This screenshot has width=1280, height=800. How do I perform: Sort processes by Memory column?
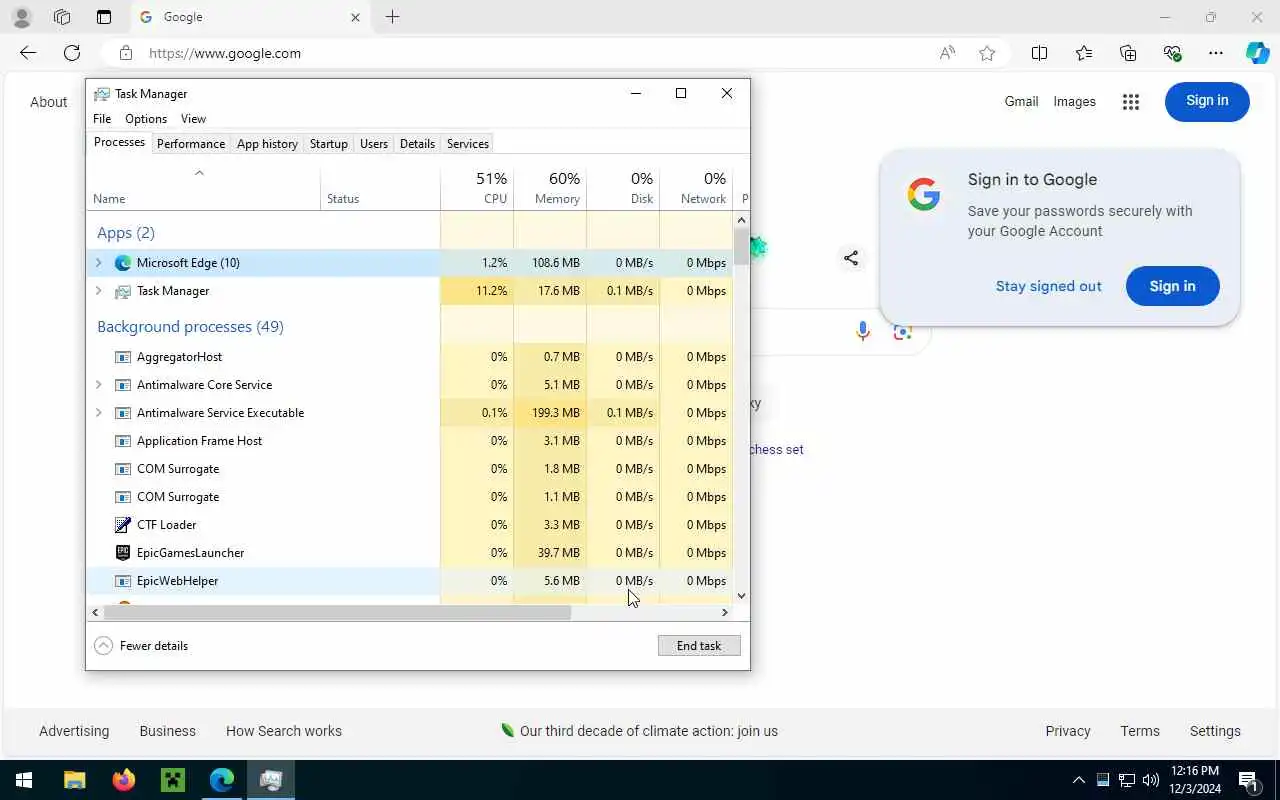550,187
